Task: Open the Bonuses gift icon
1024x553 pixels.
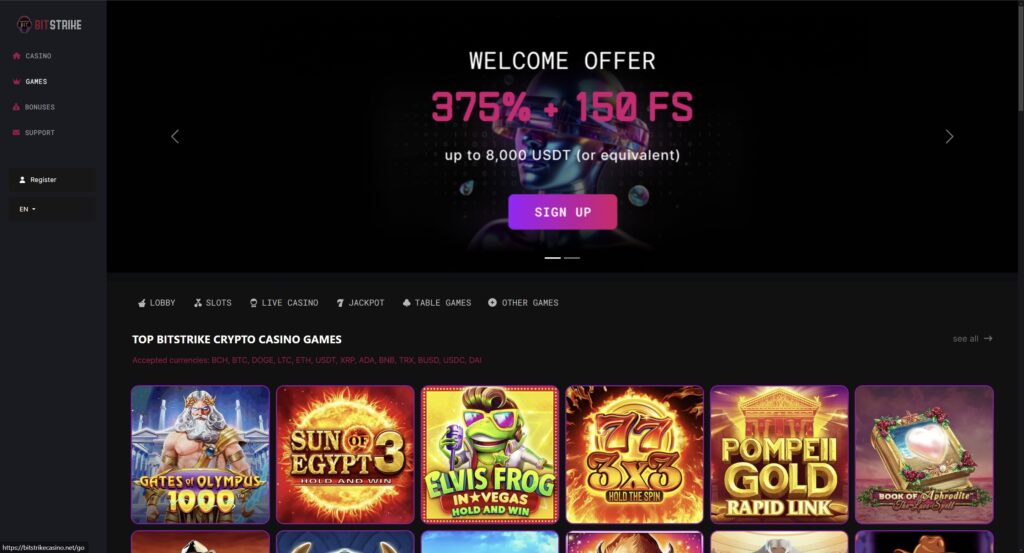Action: [16, 107]
